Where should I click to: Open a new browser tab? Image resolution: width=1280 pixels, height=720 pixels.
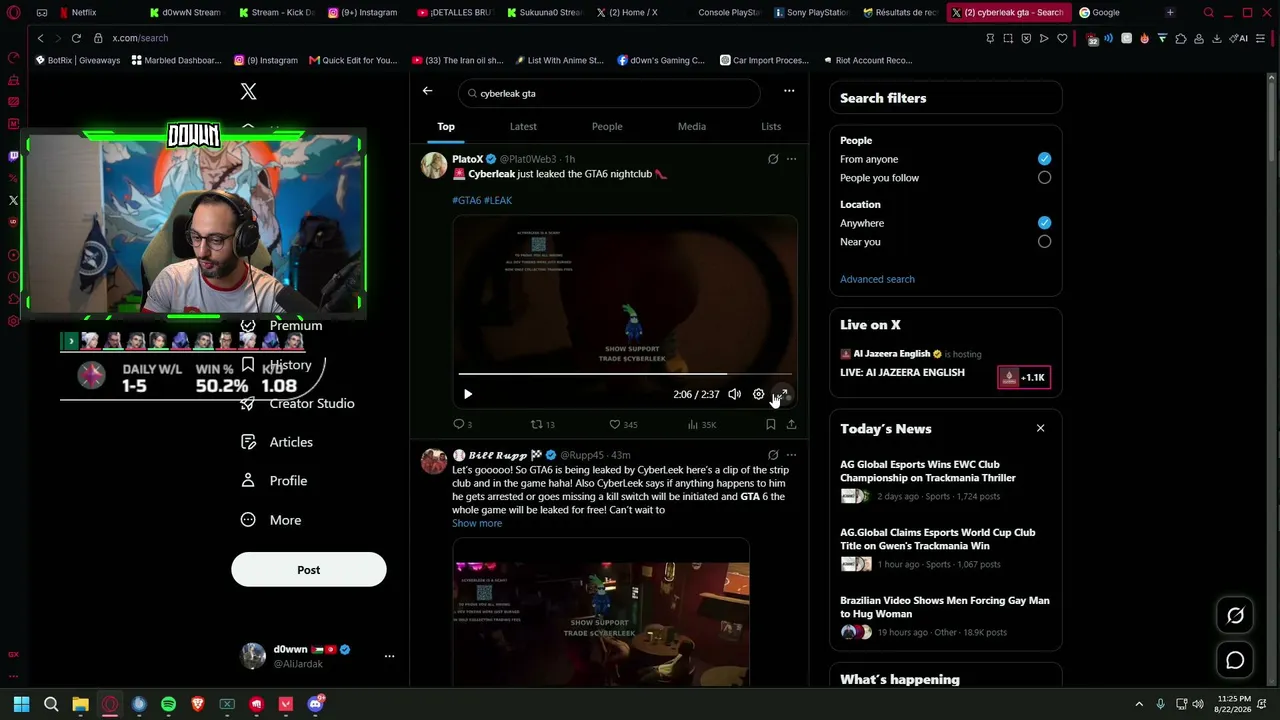(x=1170, y=12)
